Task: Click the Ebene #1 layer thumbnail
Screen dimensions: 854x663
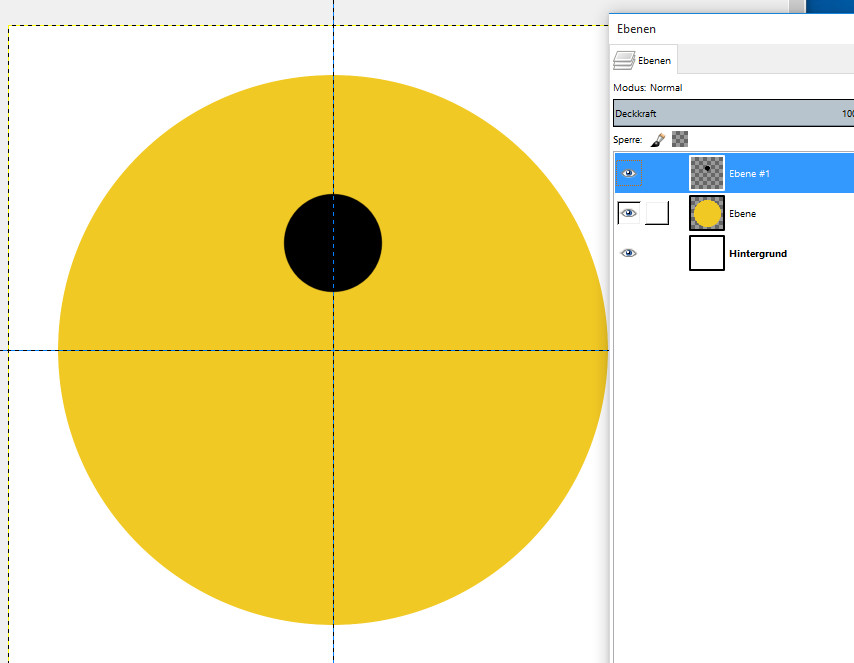Action: (x=707, y=173)
